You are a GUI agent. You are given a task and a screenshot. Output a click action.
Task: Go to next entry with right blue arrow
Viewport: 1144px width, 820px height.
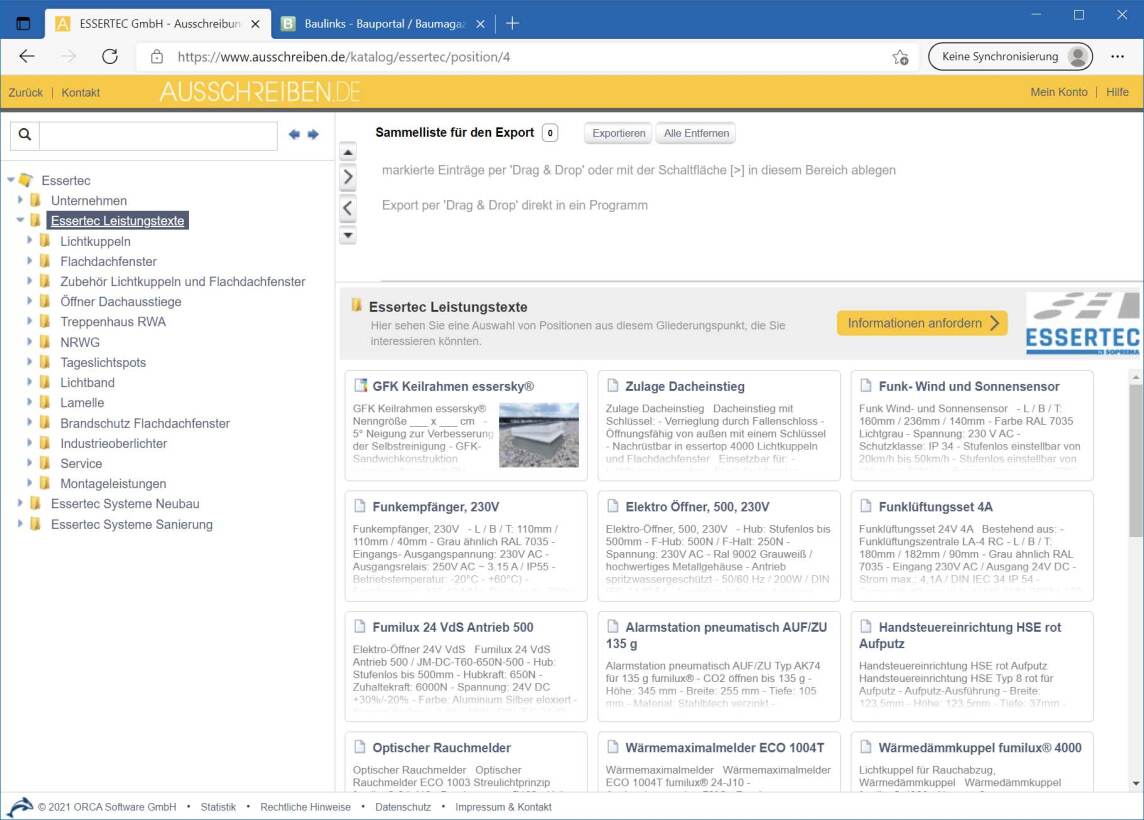coord(313,134)
